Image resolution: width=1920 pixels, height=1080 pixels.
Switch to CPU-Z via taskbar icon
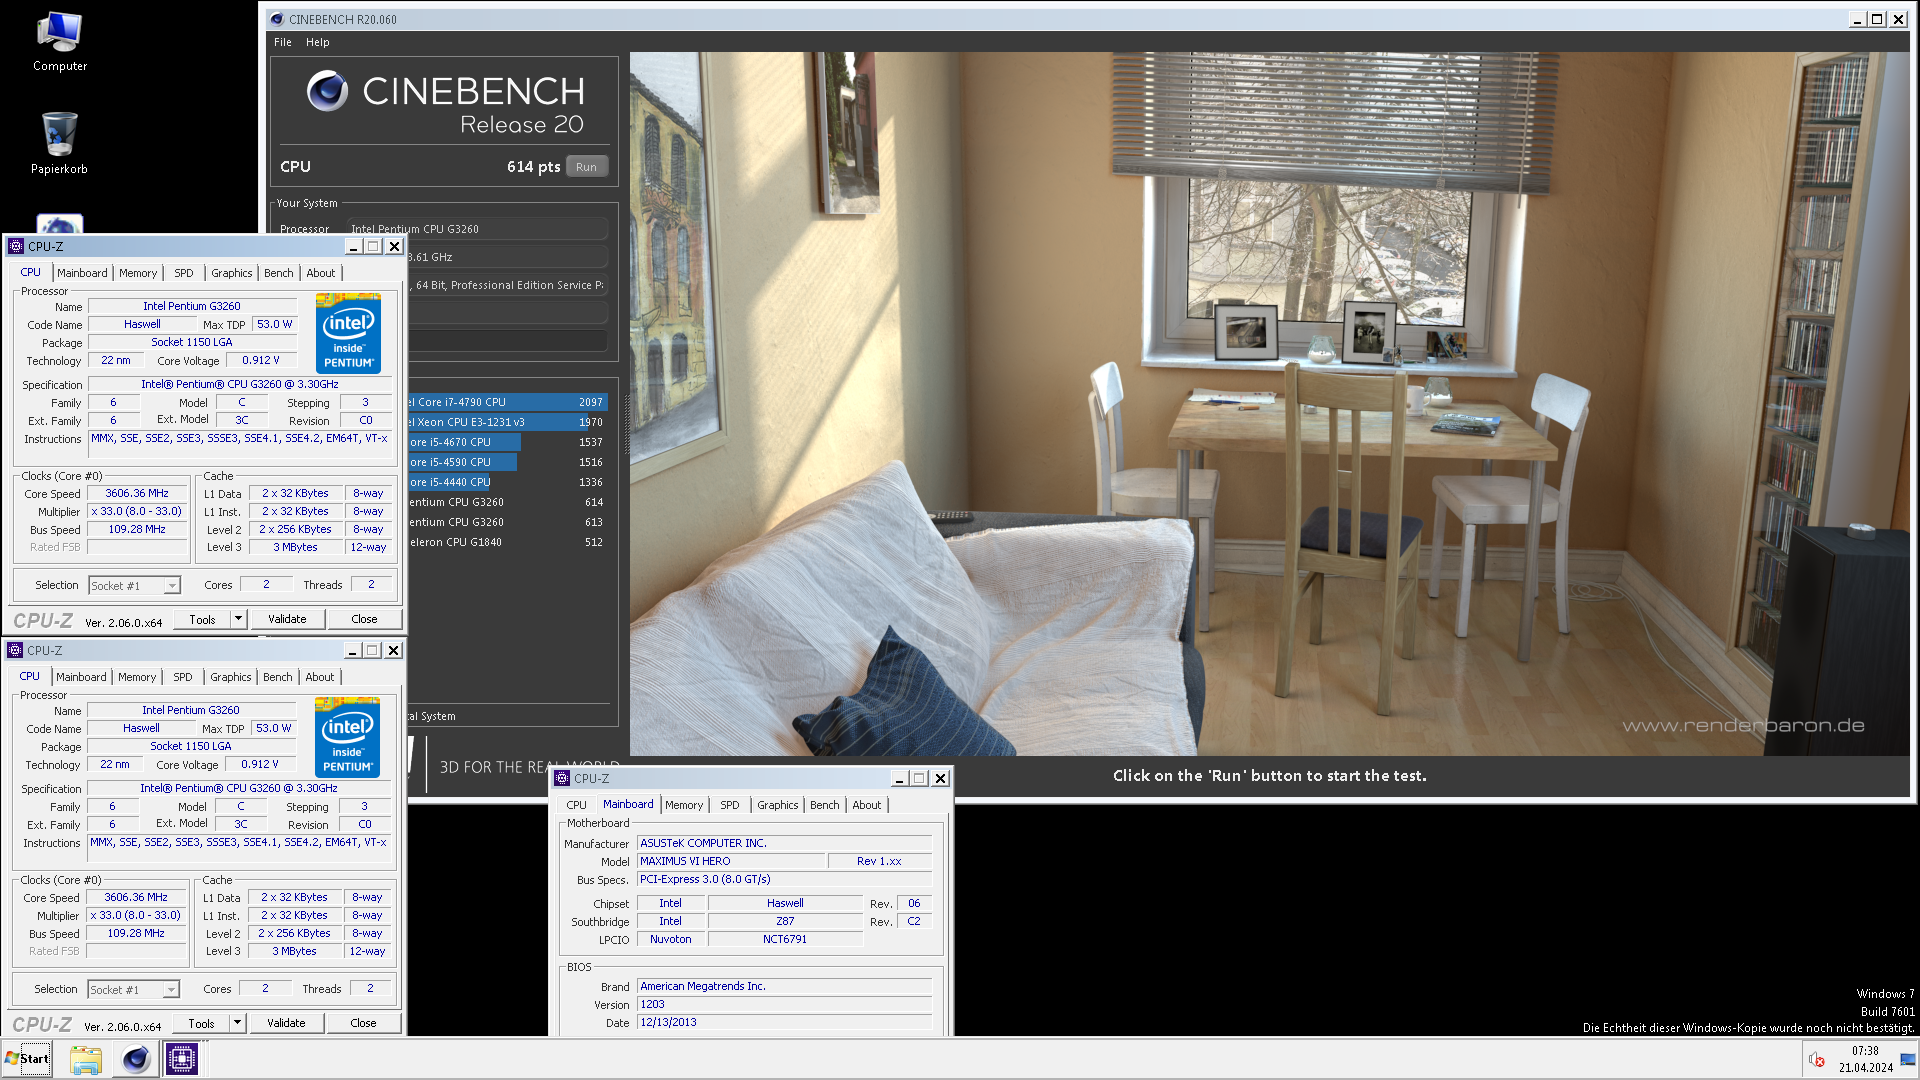click(x=182, y=1059)
